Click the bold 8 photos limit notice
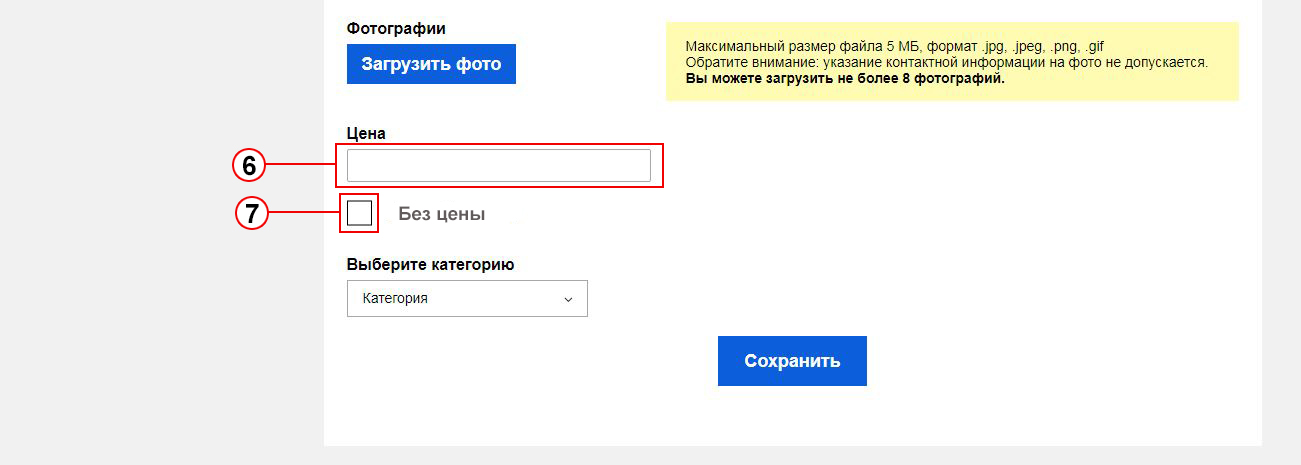The height and width of the screenshot is (465, 1301). [845, 78]
